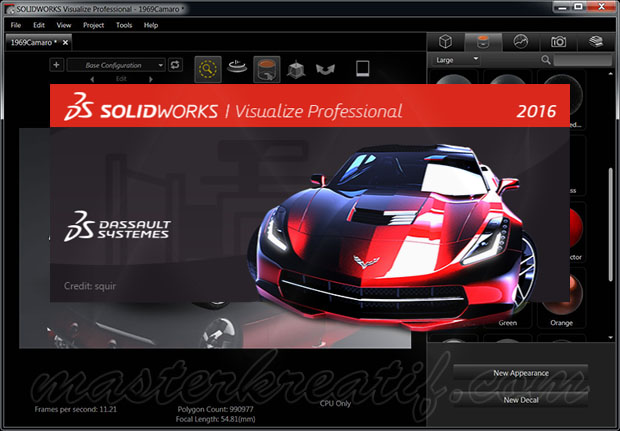
Task: Toggle the viewport screen icon
Action: pyautogui.click(x=362, y=68)
